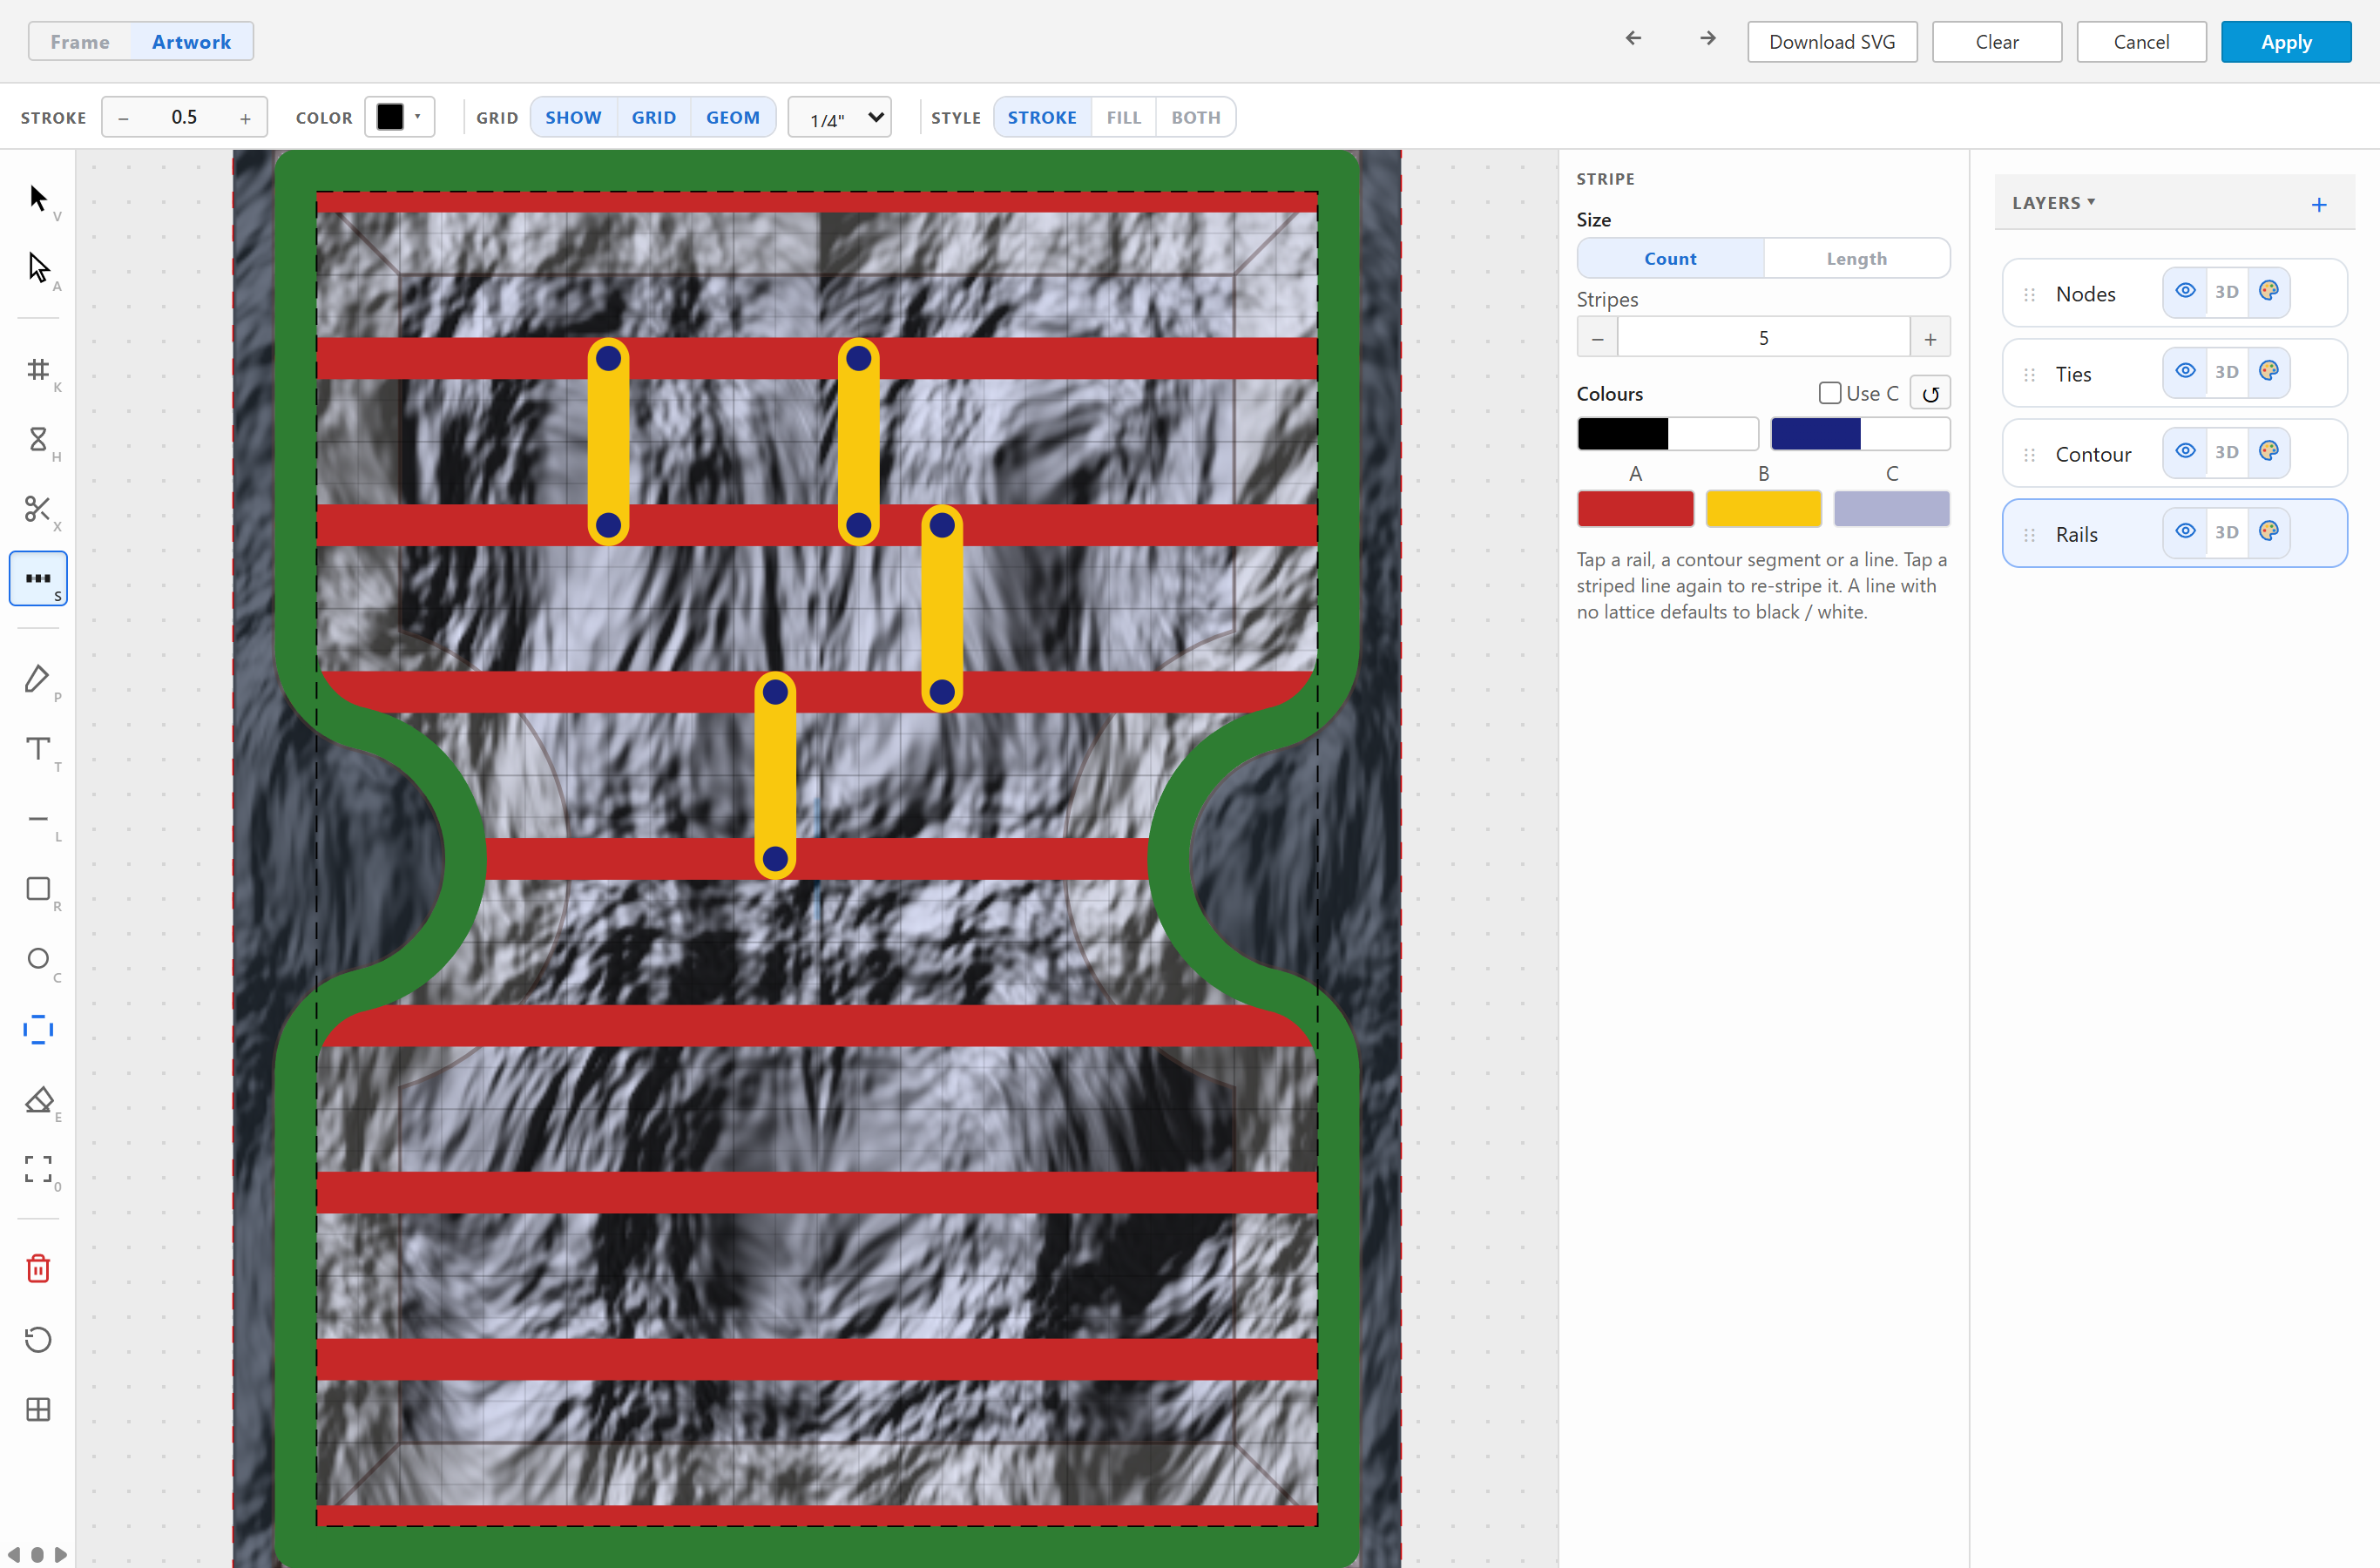Viewport: 2380px width, 1568px height.
Task: Select the Text tool
Action: coord(38,749)
